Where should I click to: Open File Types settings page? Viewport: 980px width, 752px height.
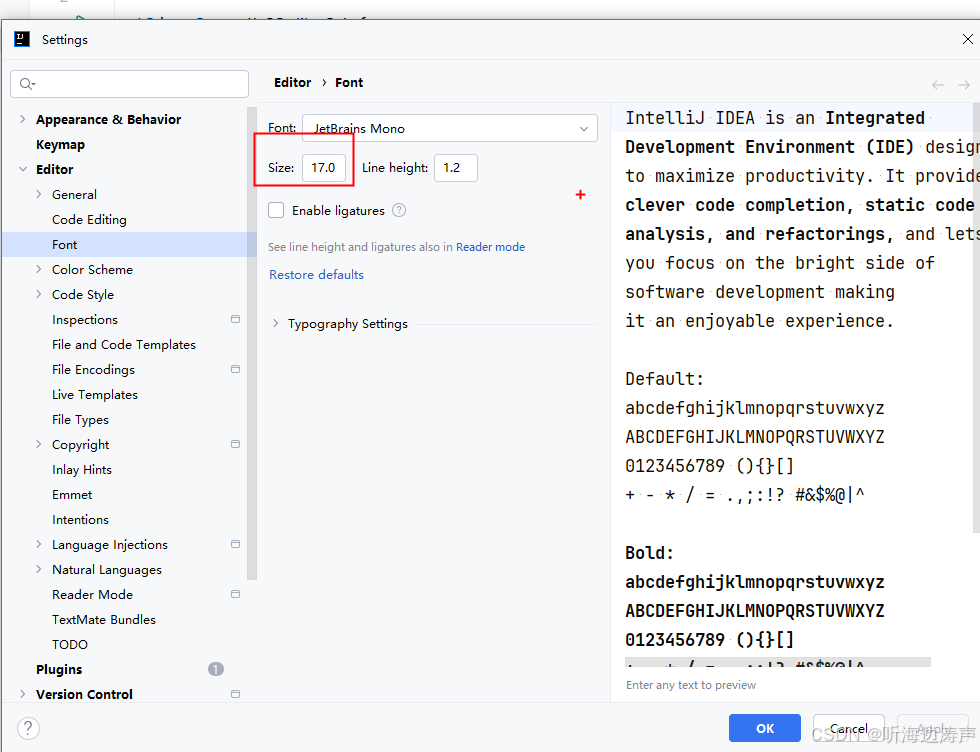coord(81,419)
